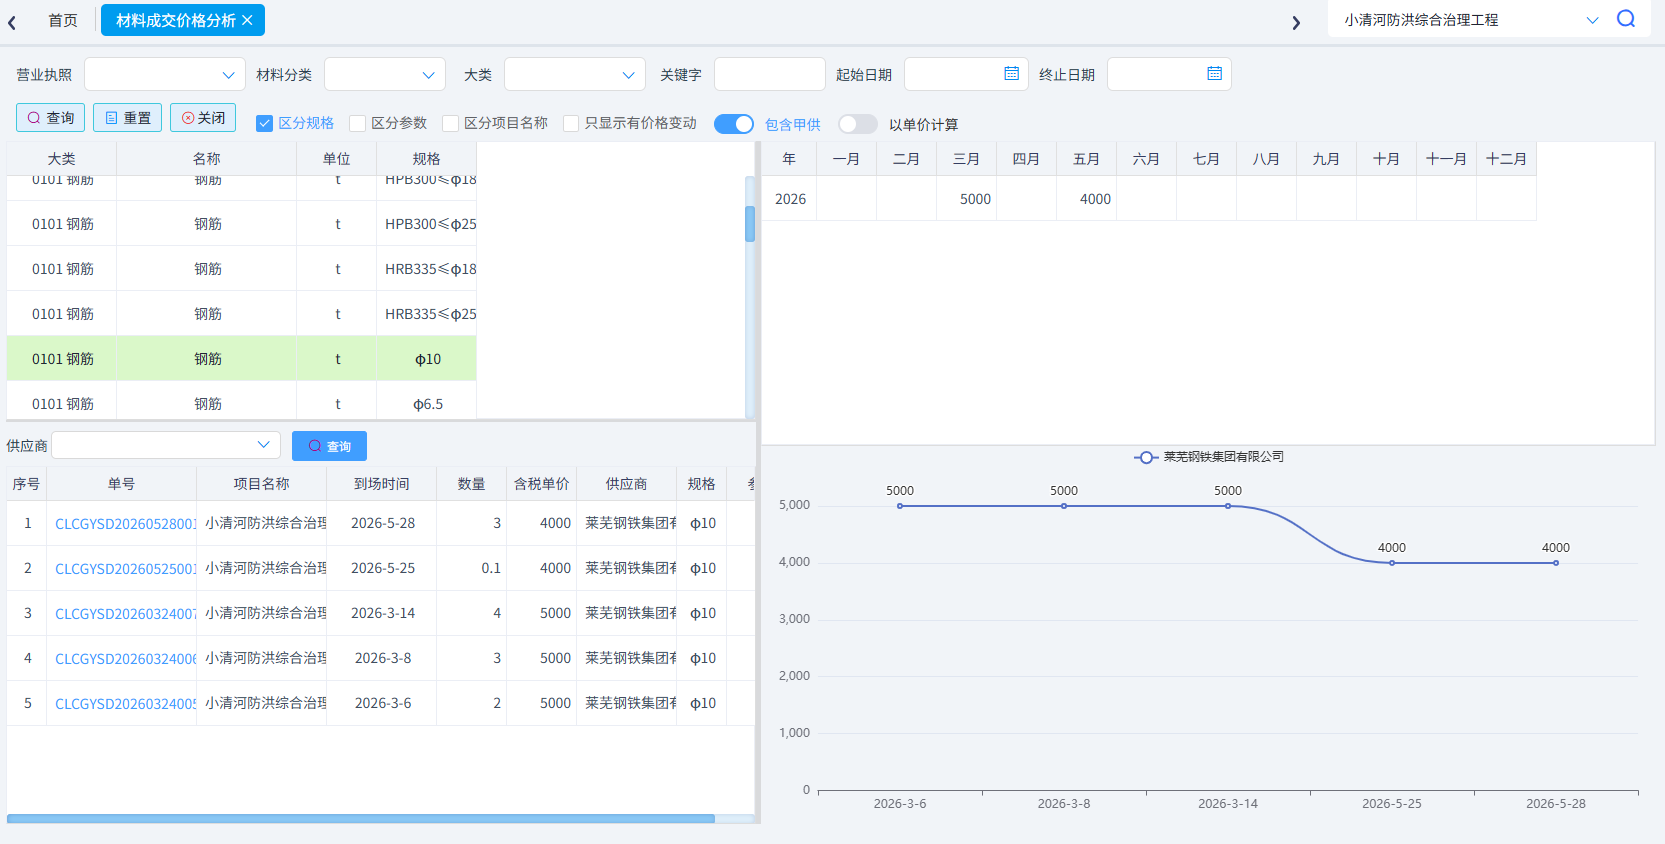Screen dimensions: 1665x844
Task: Click the 重置 button
Action: pyautogui.click(x=128, y=118)
